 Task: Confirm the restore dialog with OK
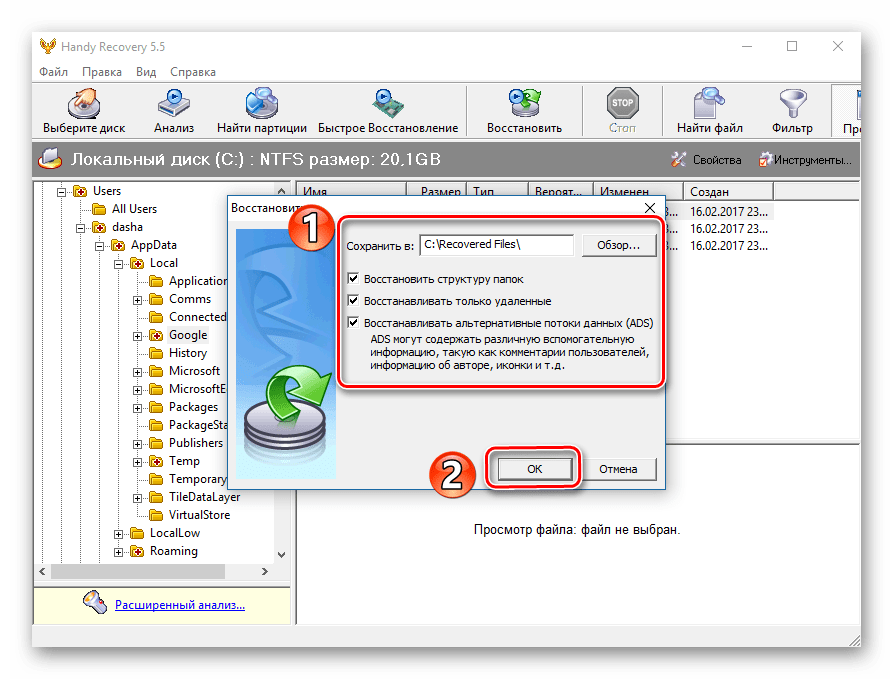[x=532, y=469]
